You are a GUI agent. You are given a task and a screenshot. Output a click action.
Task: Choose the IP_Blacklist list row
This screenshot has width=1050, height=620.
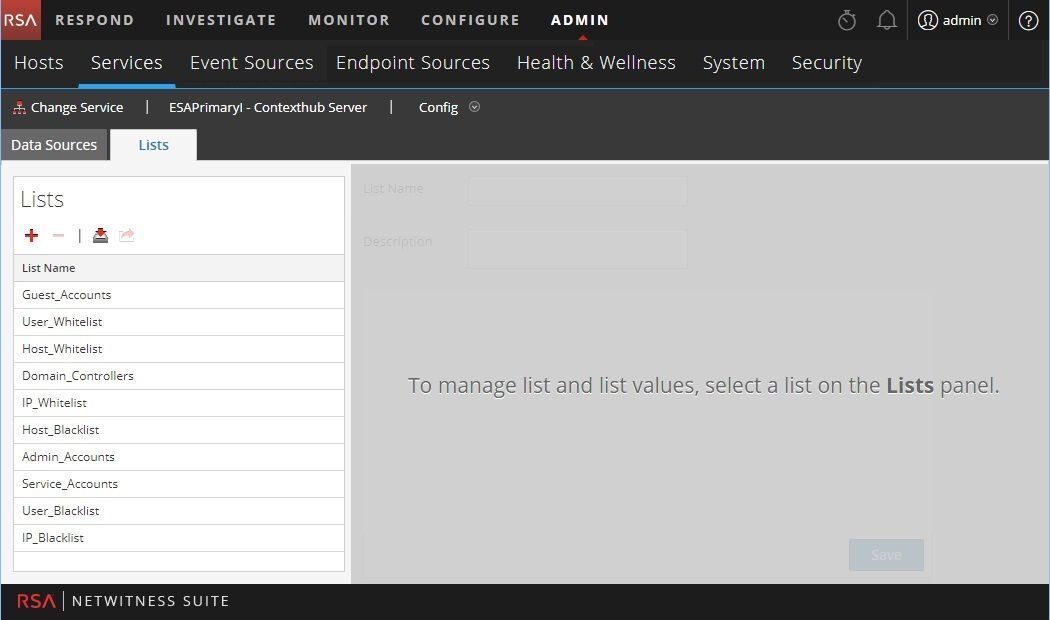pos(53,538)
